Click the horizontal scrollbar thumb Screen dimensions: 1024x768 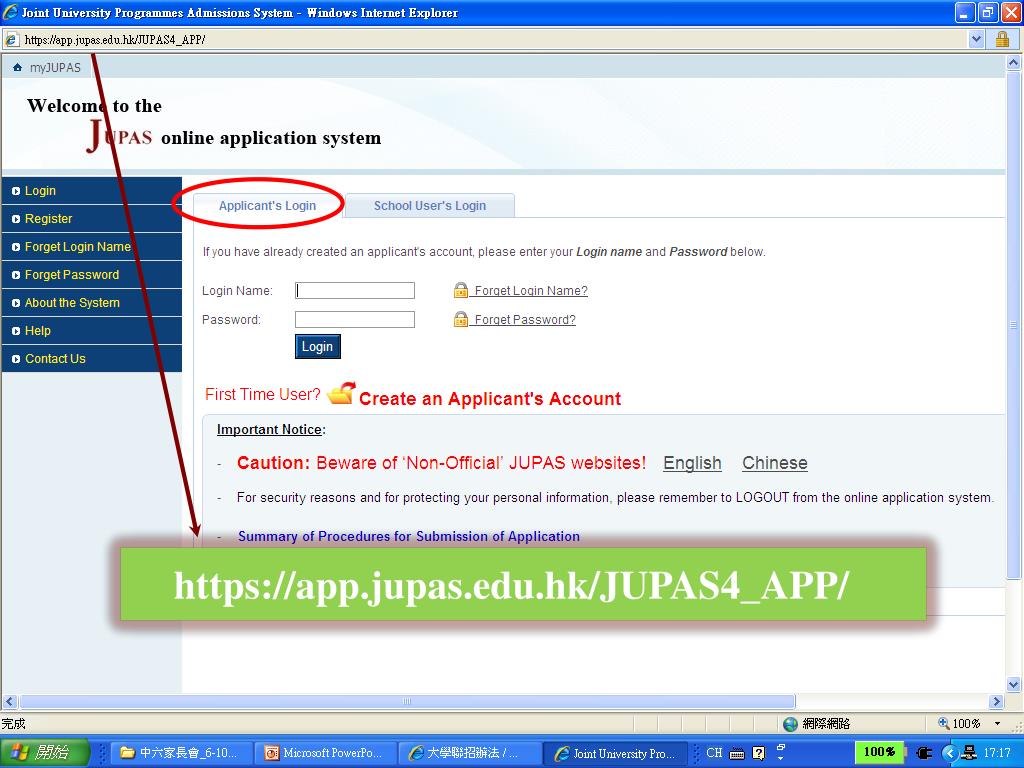pos(408,701)
